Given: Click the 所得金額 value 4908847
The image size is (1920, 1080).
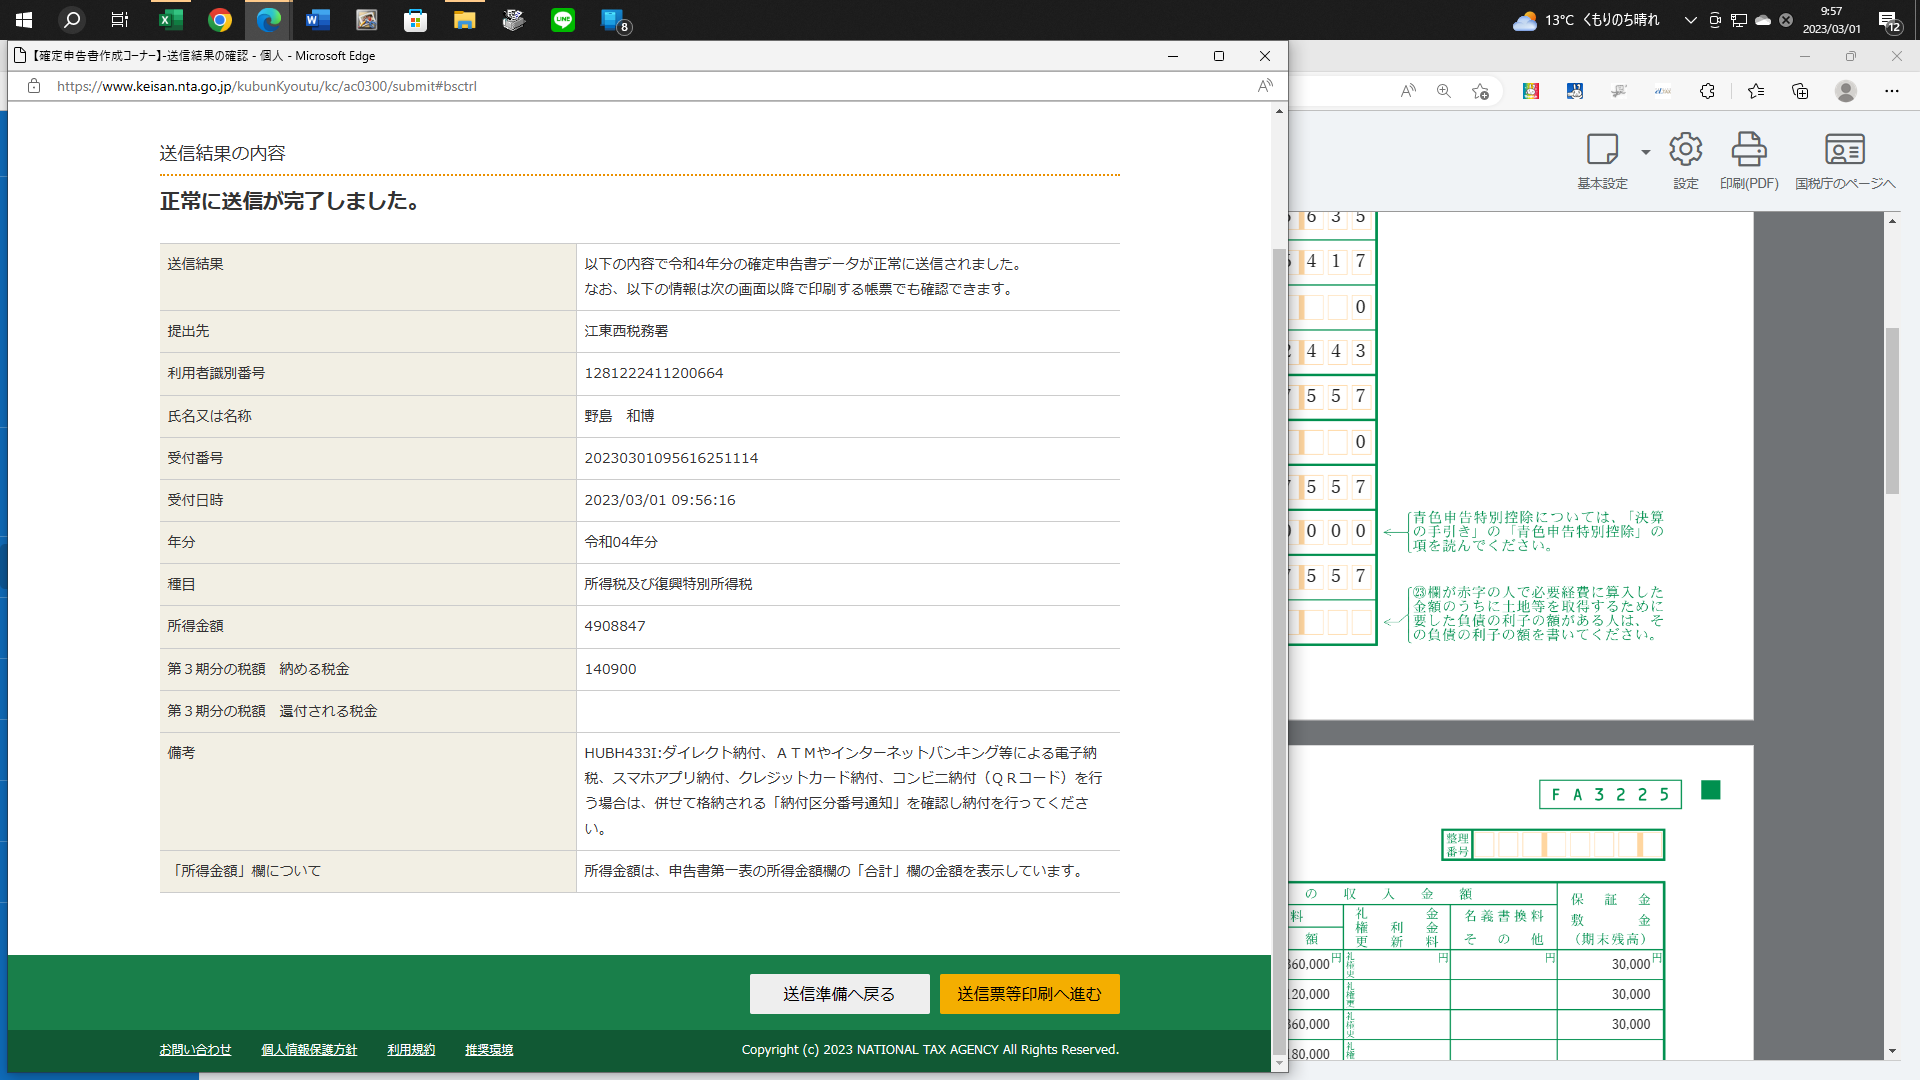Looking at the screenshot, I should pos(615,626).
